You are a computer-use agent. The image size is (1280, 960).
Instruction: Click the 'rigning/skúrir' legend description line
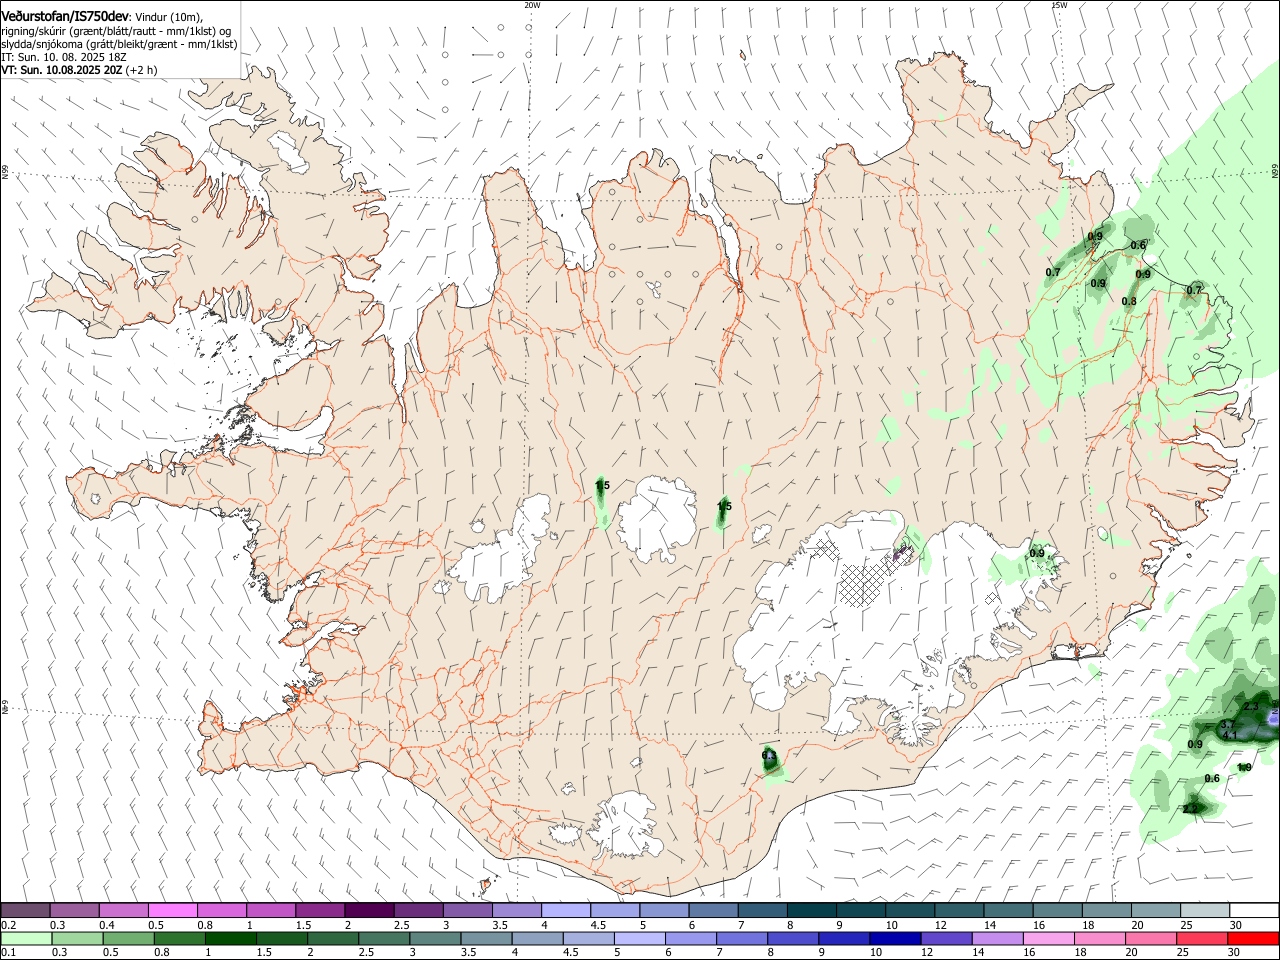(116, 31)
